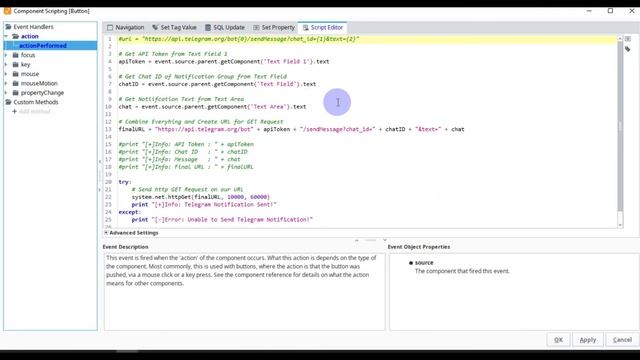
Task: Maximize the Component Scripting window
Action: point(610,11)
